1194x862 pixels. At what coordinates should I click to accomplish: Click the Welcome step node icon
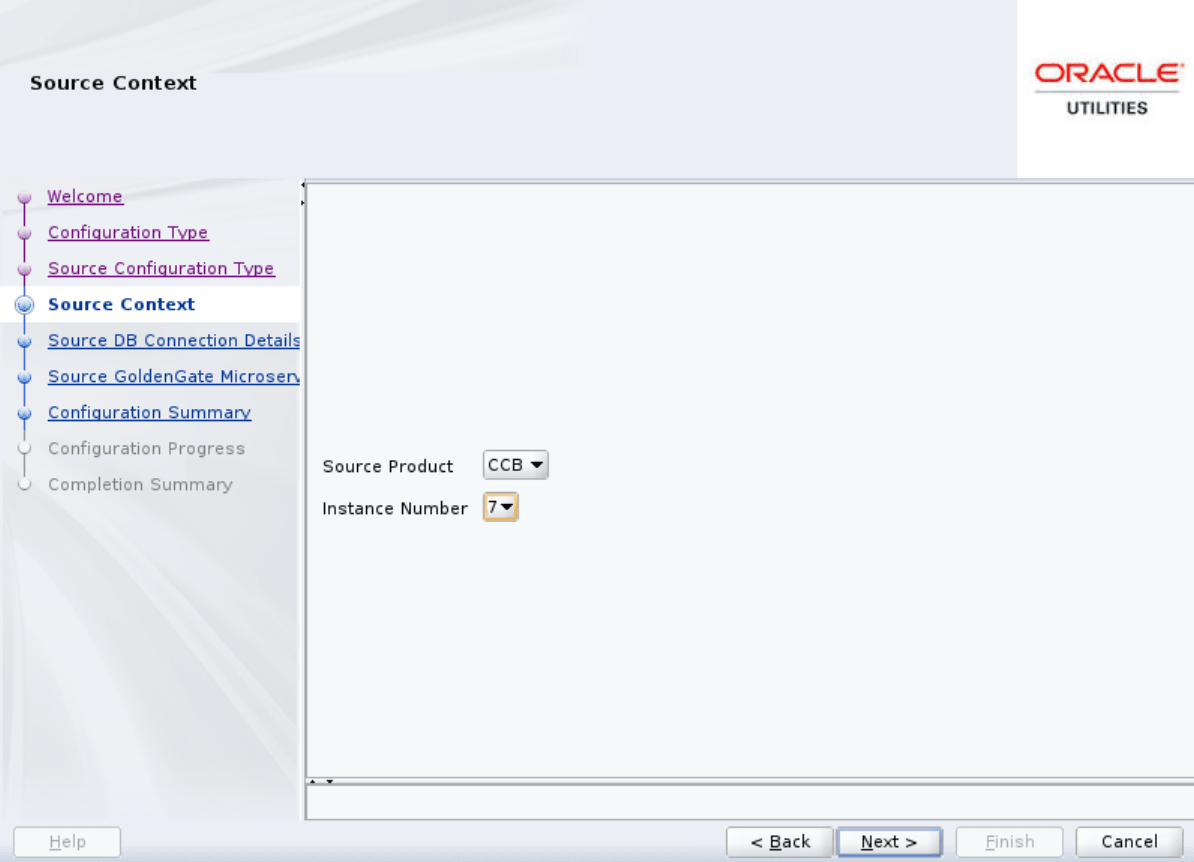tap(24, 197)
